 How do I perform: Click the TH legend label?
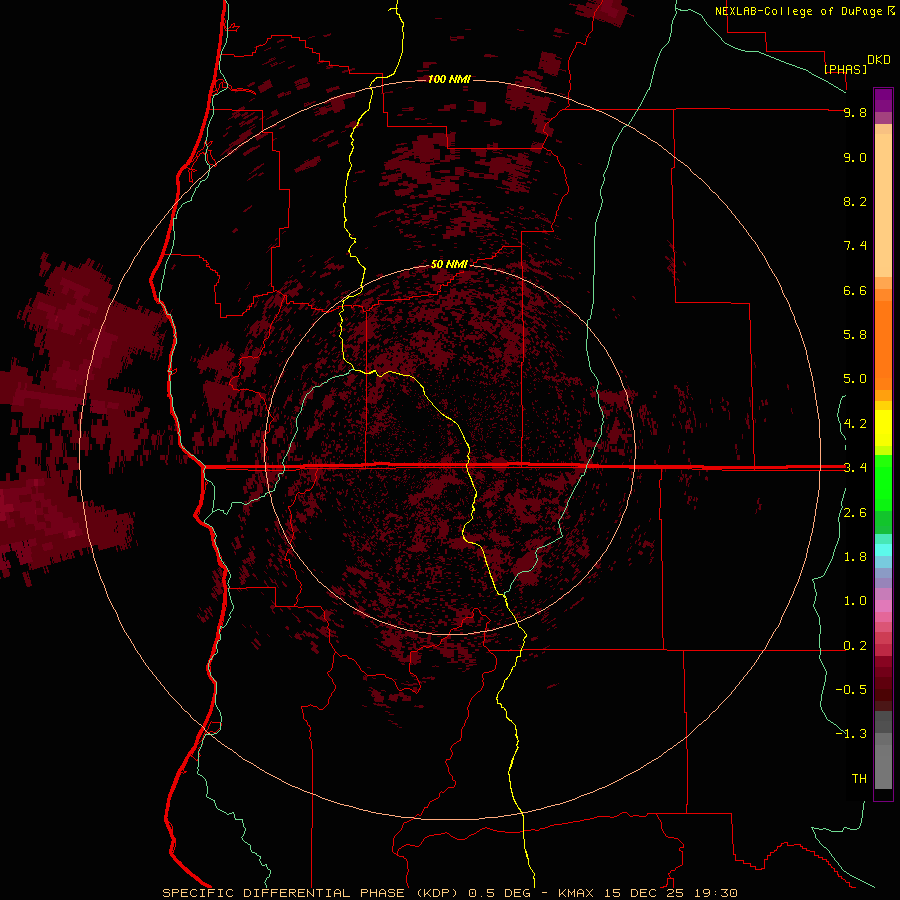[859, 779]
